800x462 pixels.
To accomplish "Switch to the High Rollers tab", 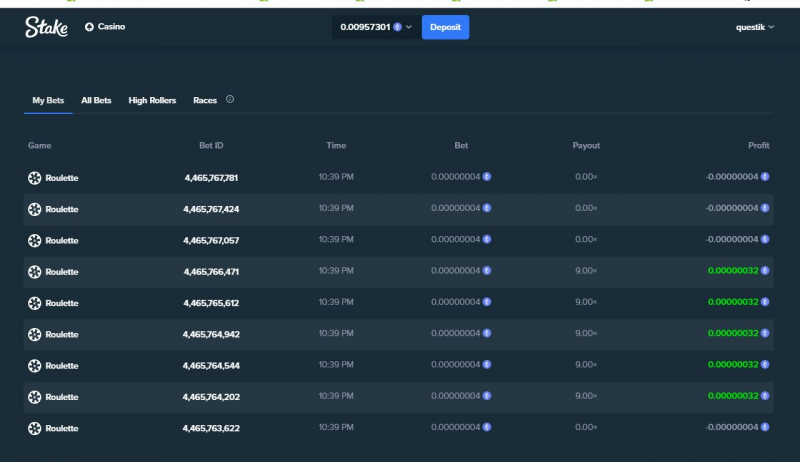I will pos(152,100).
